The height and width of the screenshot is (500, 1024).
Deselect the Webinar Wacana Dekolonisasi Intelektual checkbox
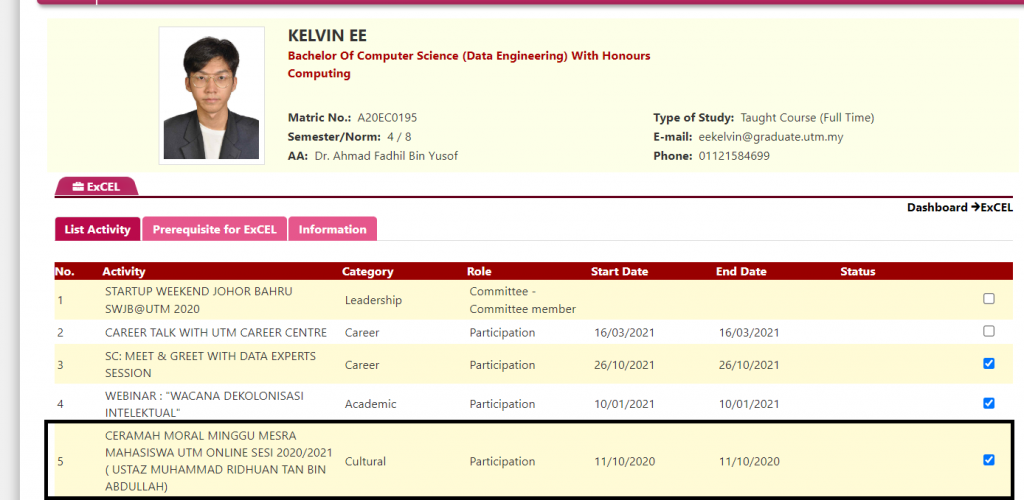pos(988,403)
